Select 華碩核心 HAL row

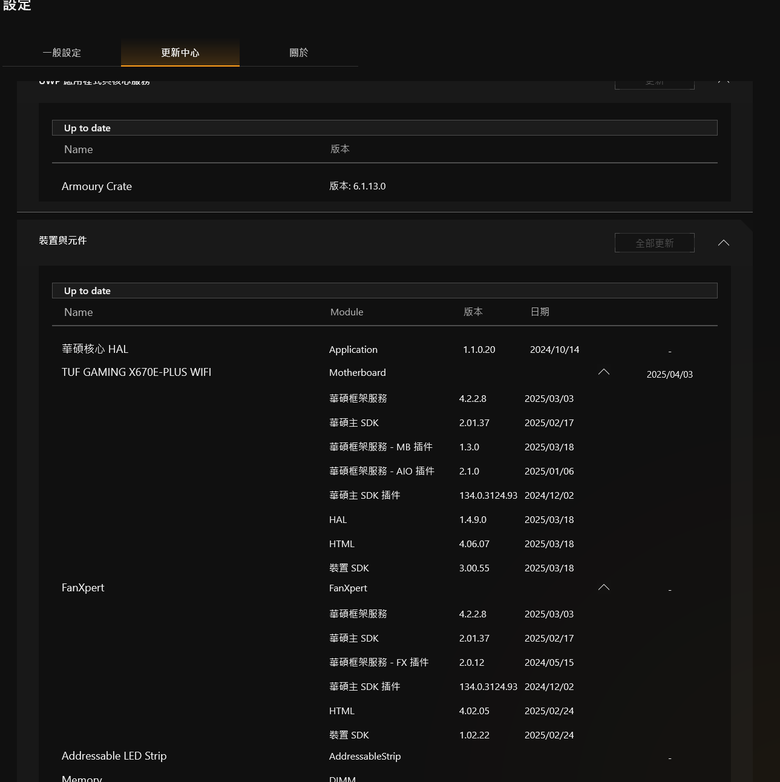coord(384,349)
